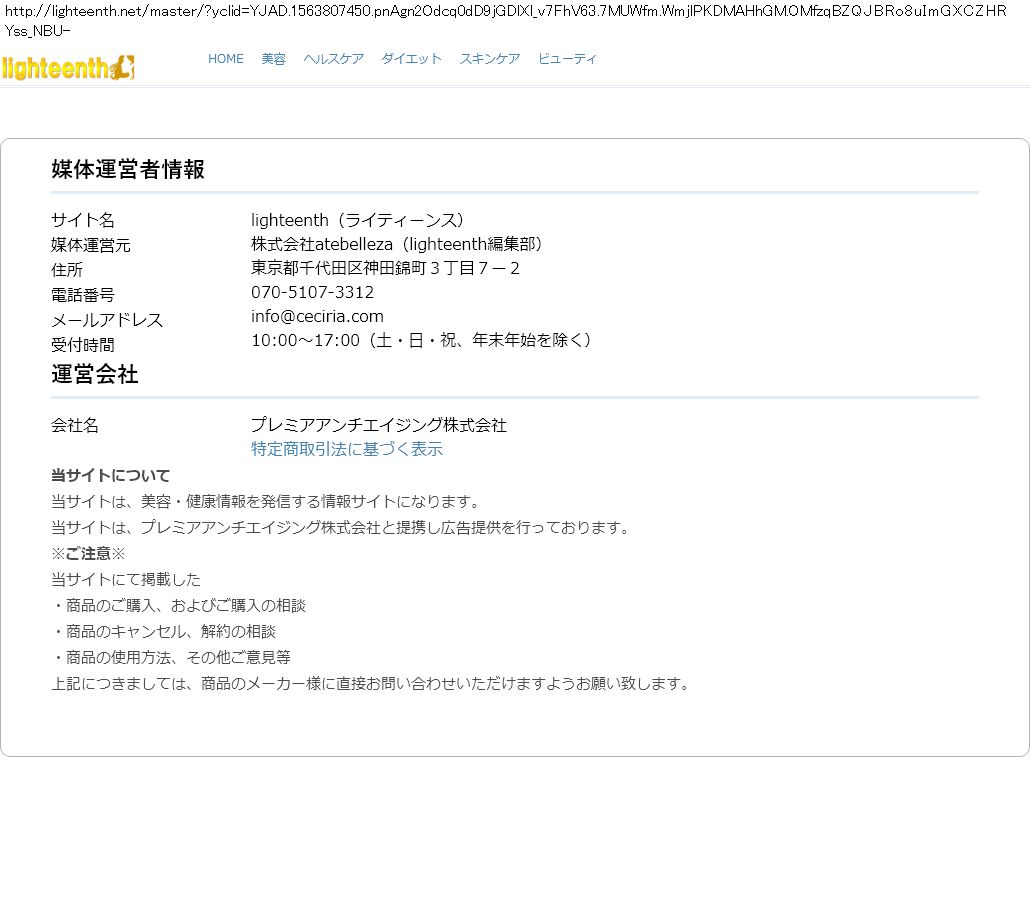Click the 媒体運営者情報 heading
1030x914 pixels.
click(128, 170)
